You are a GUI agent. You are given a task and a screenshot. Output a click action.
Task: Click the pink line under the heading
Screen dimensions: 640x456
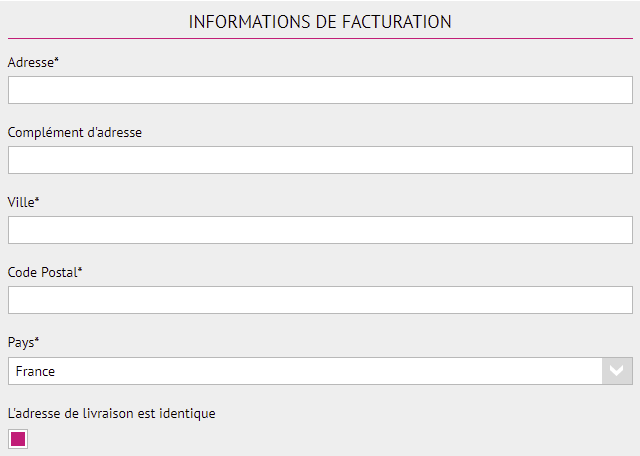pyautogui.click(x=320, y=39)
